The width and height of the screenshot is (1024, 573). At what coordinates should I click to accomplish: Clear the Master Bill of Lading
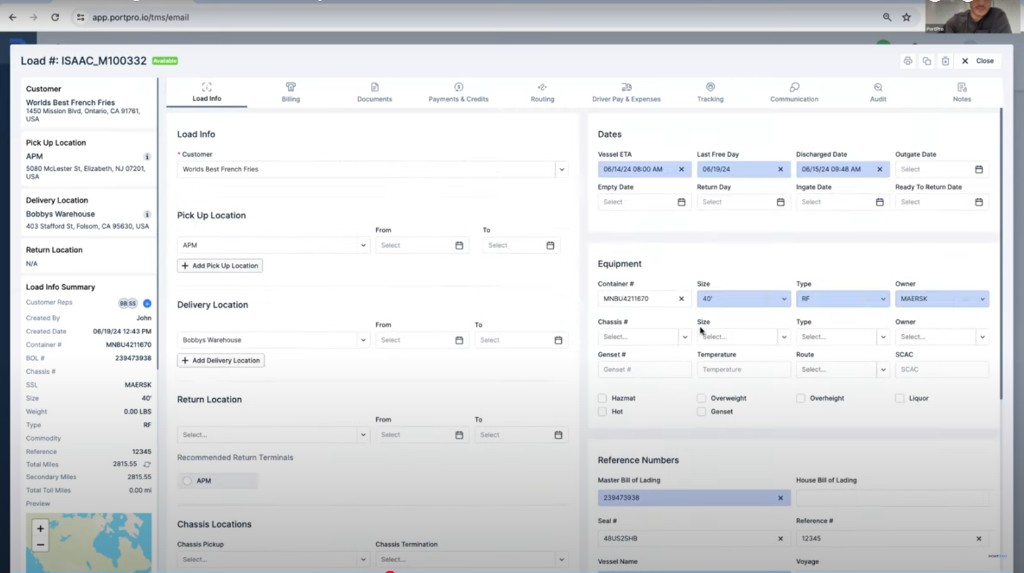pos(780,498)
